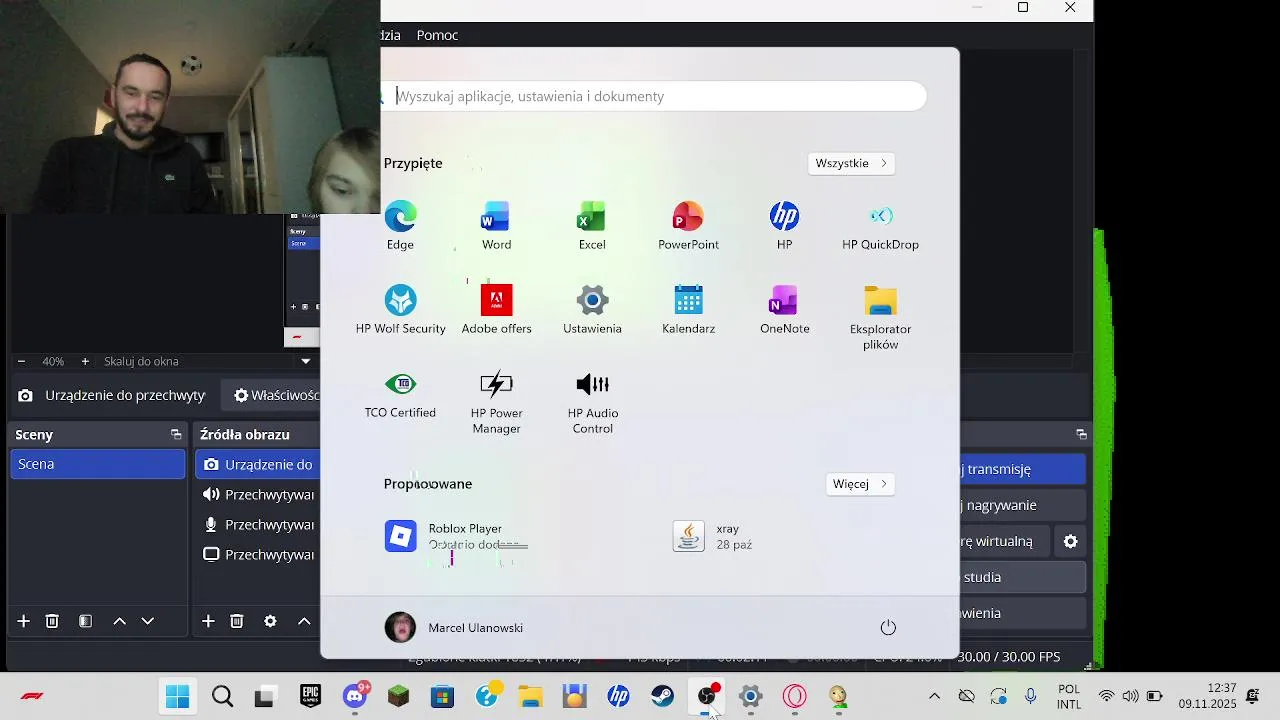Open TCO Certified app
Screen dimensions: 1280x720
pyautogui.click(x=400, y=394)
